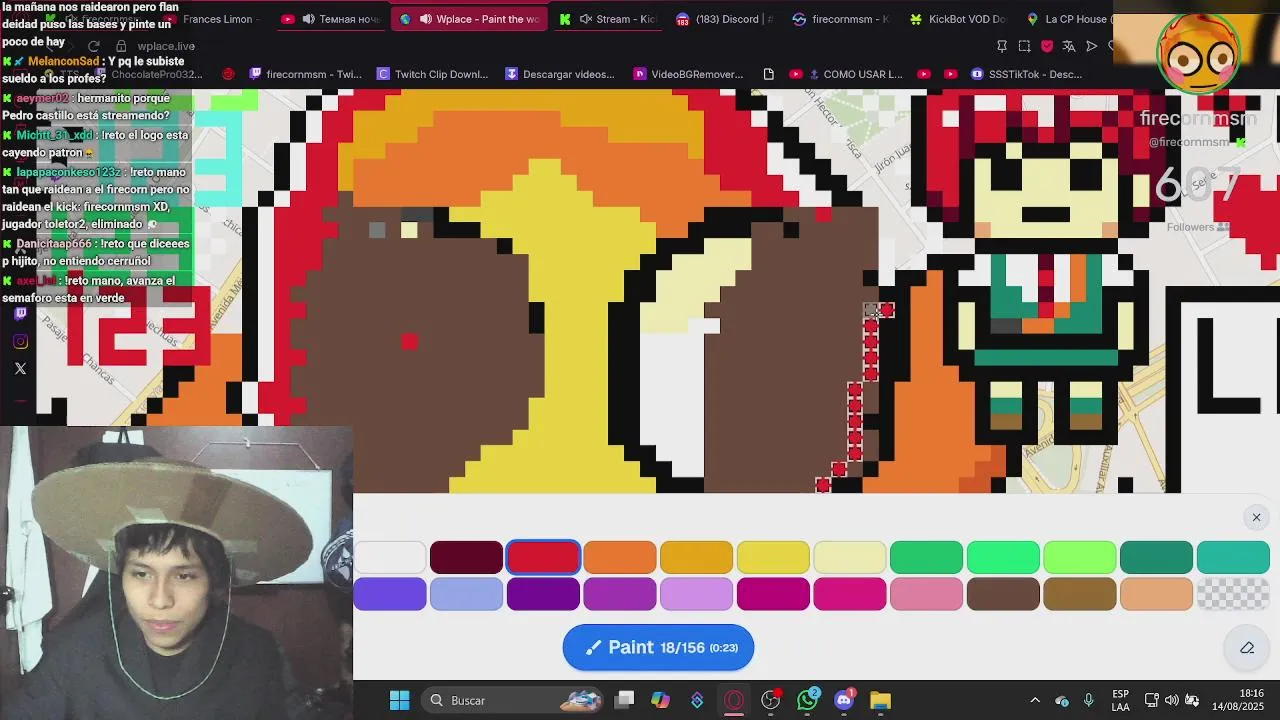Pick the pale yellow color swatch
1280x720 pixels.
coord(850,557)
